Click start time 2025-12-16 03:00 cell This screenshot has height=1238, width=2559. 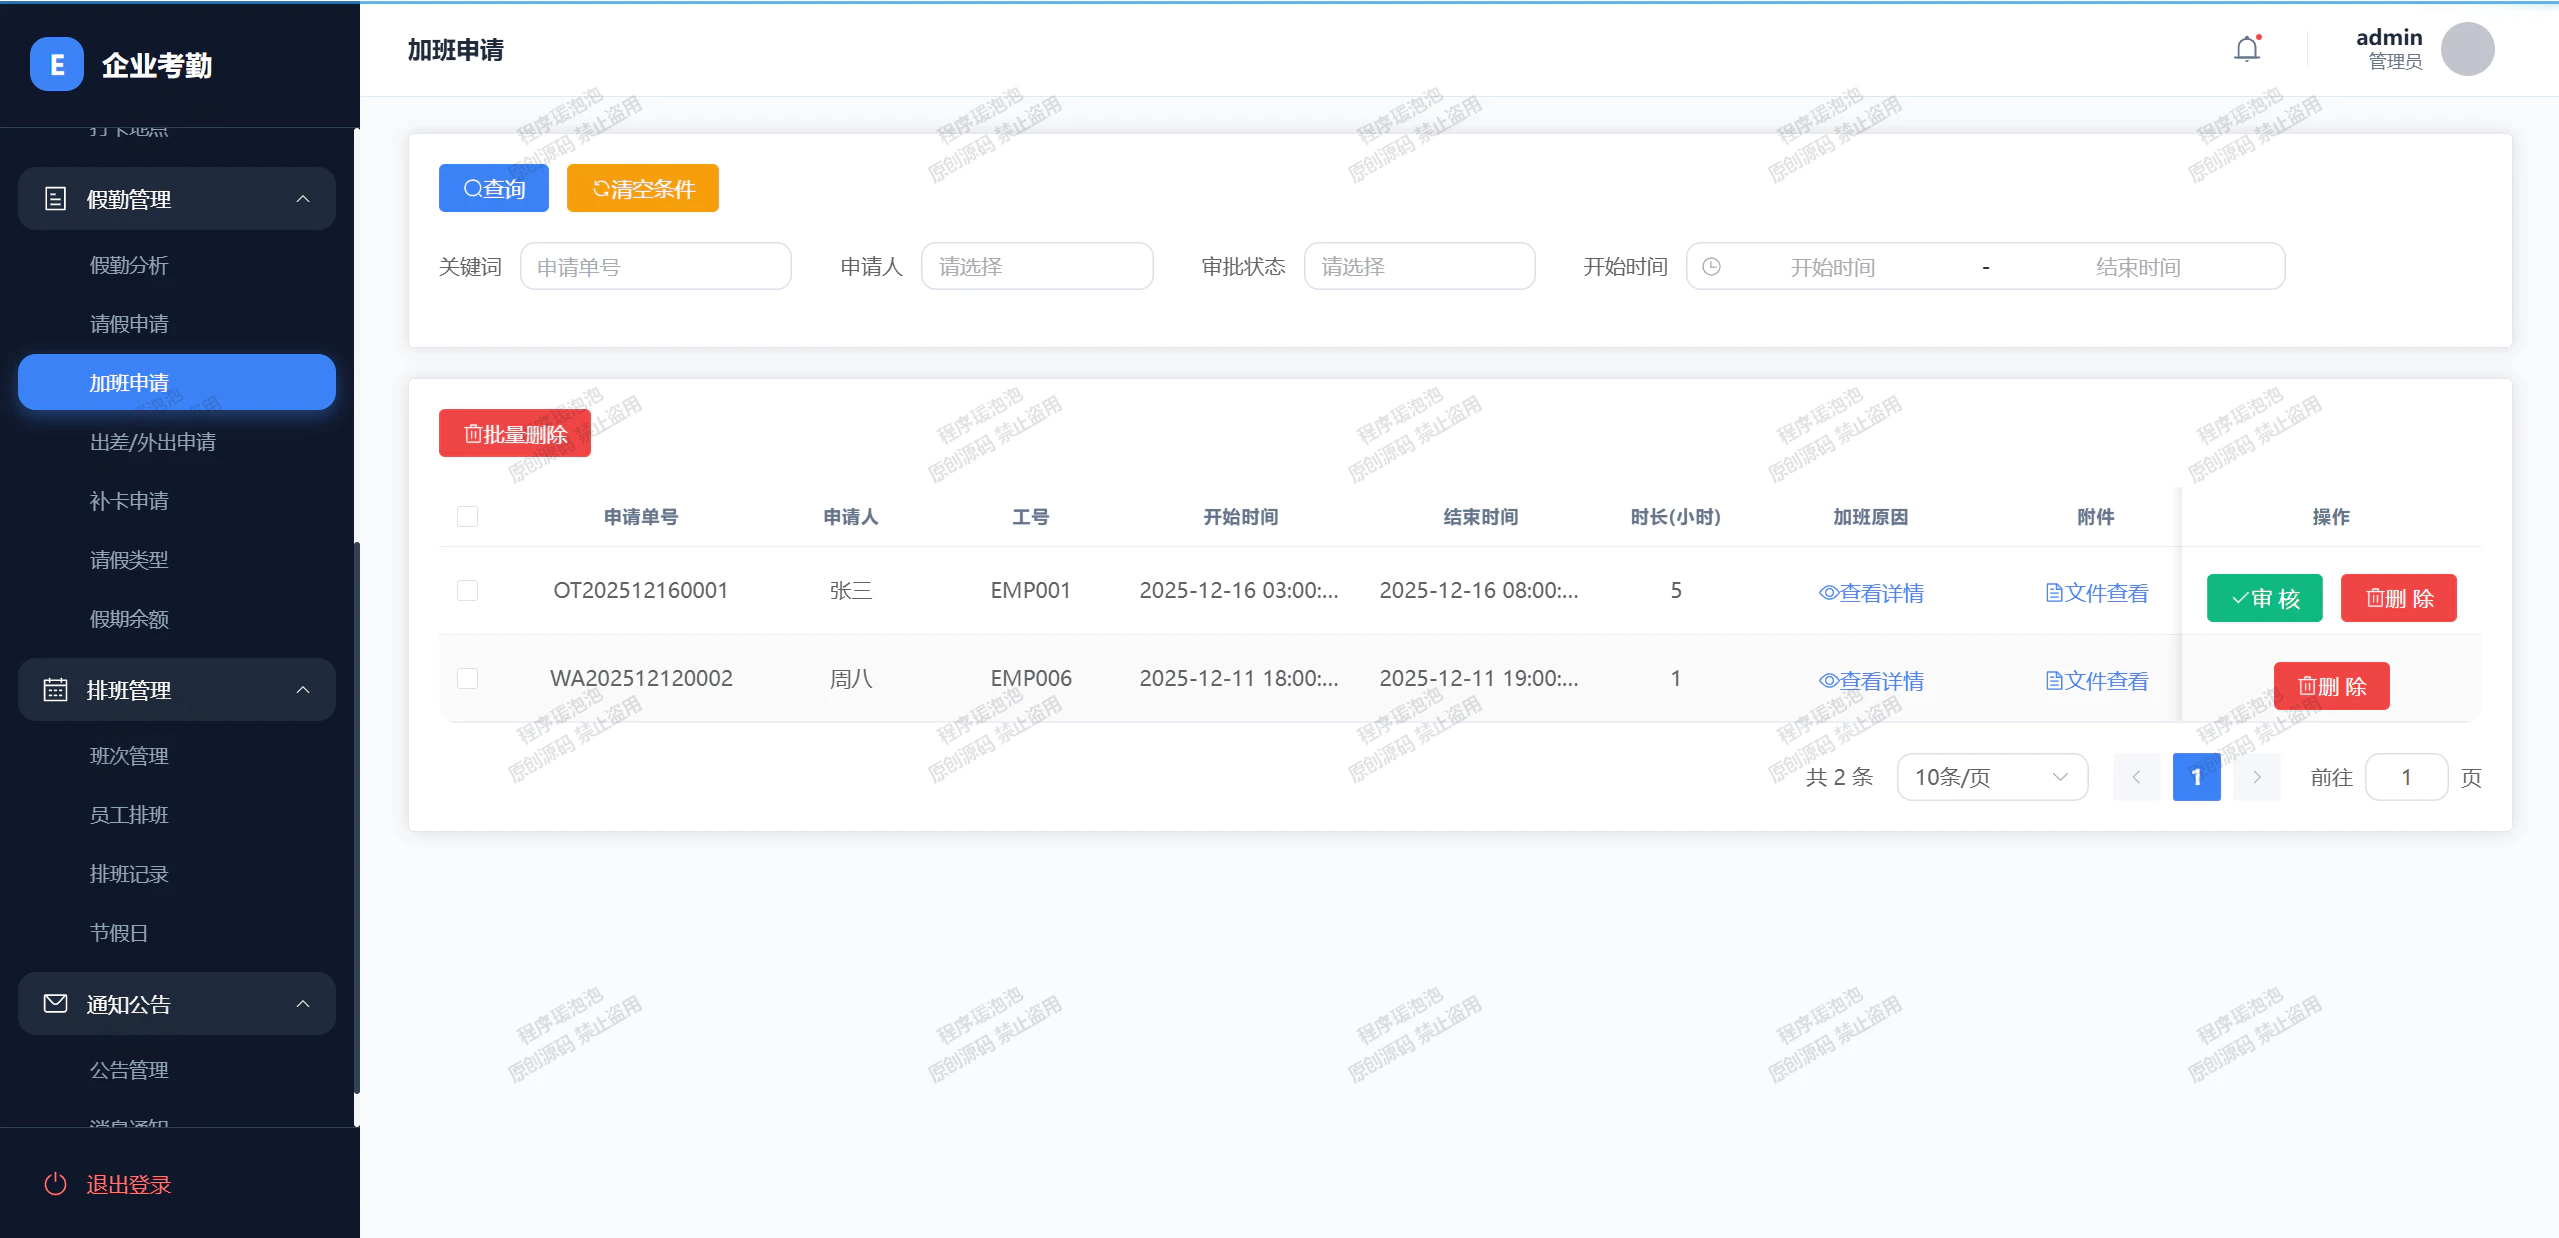[x=1240, y=590]
